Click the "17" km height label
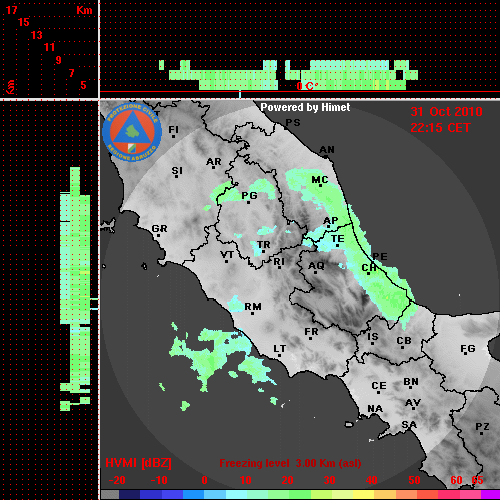 click(11, 10)
